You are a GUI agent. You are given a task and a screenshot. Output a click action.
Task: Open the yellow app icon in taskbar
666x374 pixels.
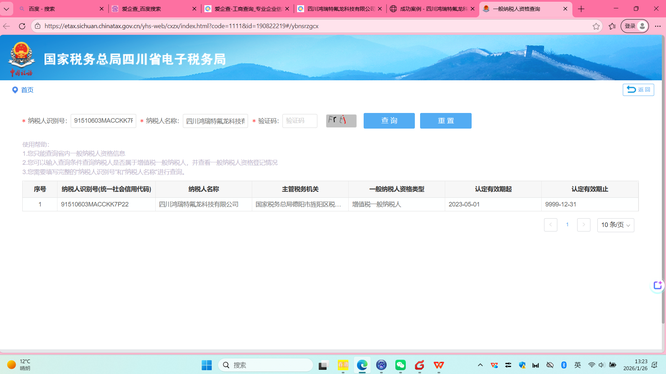[x=343, y=365]
